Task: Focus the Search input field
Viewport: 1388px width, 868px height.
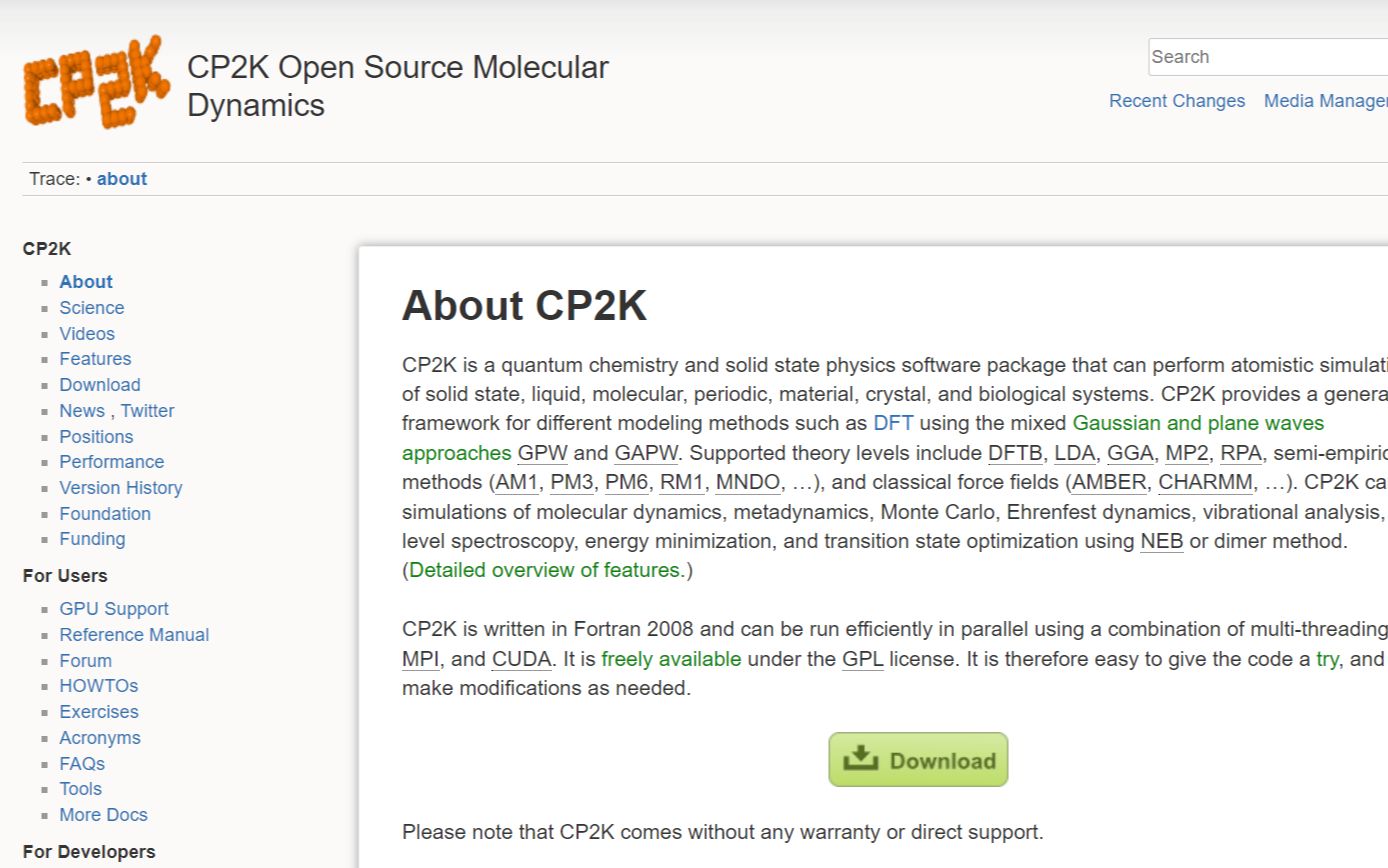Action: point(1268,57)
